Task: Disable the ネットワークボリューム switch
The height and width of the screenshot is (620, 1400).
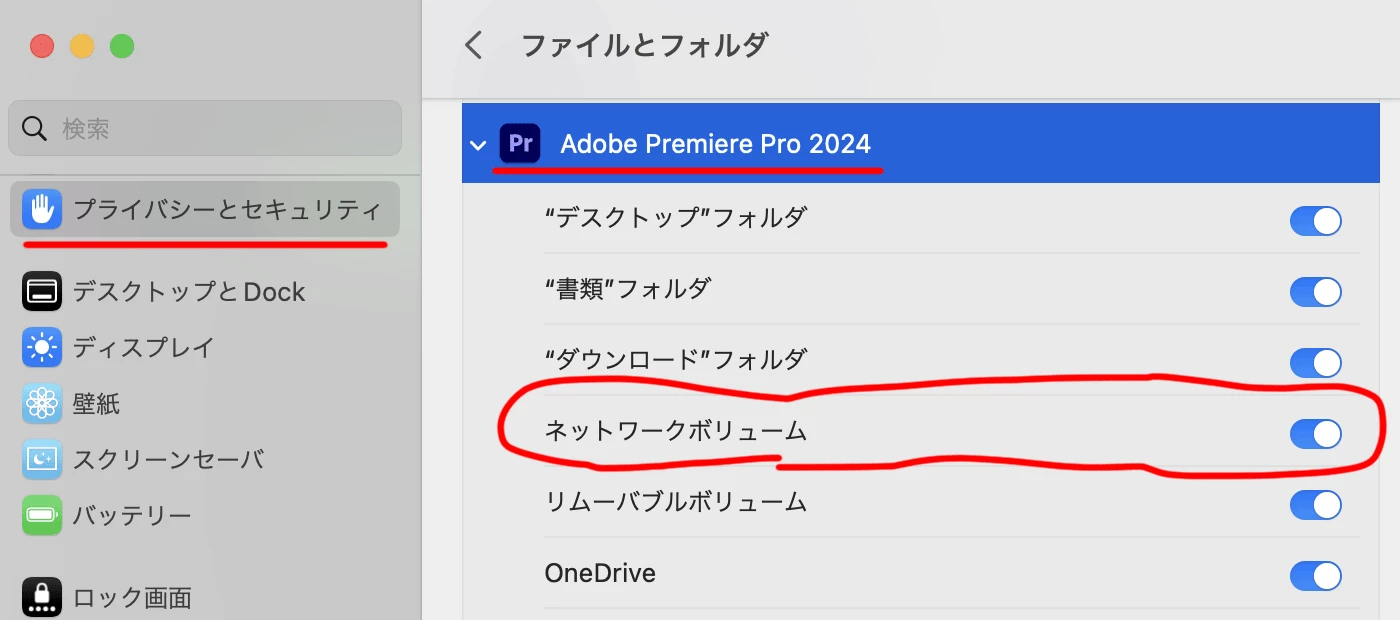Action: pyautogui.click(x=1315, y=434)
